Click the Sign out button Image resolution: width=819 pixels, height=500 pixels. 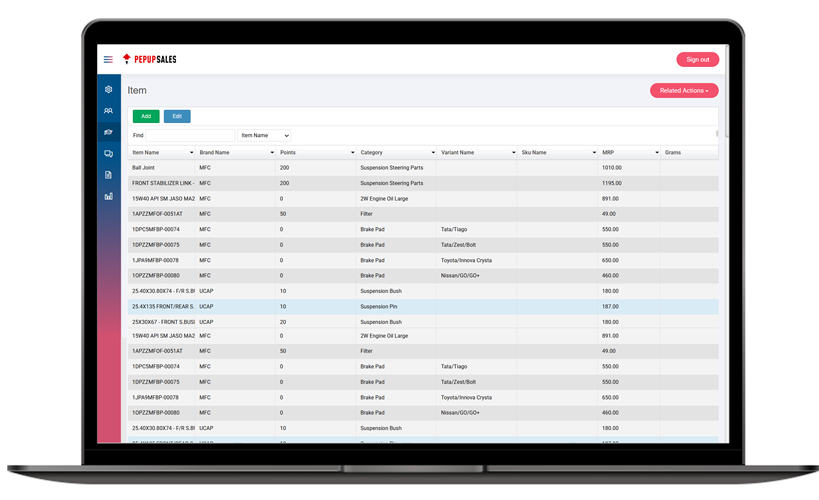[x=697, y=60]
